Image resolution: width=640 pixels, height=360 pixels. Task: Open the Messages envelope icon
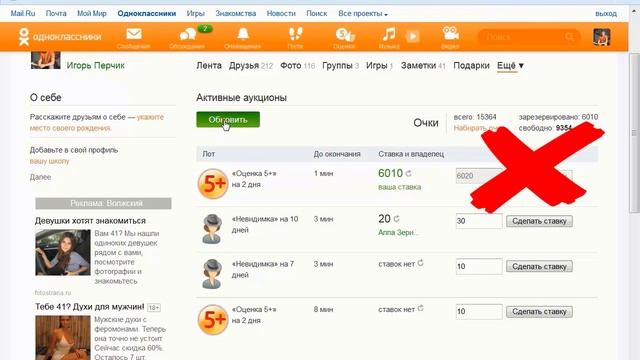pos(134,34)
